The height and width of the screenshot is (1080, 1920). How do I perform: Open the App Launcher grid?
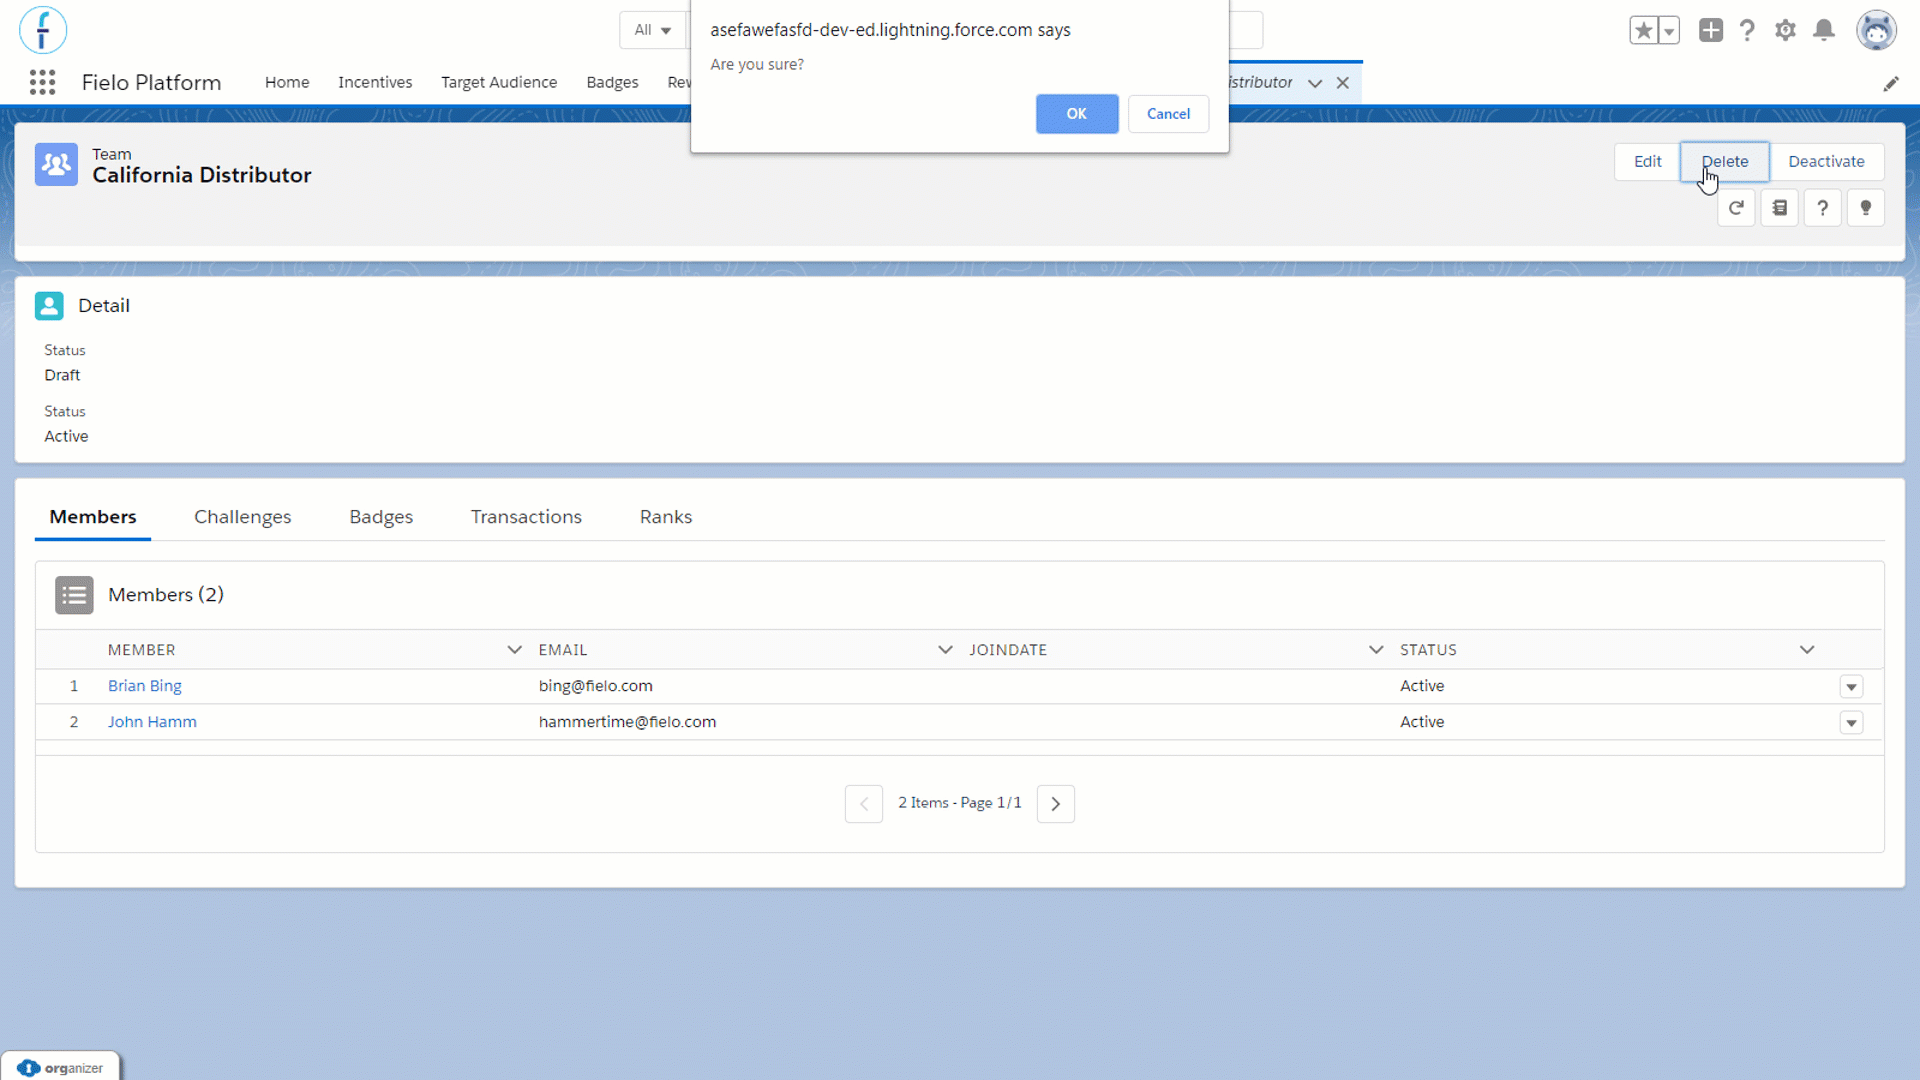pyautogui.click(x=42, y=82)
